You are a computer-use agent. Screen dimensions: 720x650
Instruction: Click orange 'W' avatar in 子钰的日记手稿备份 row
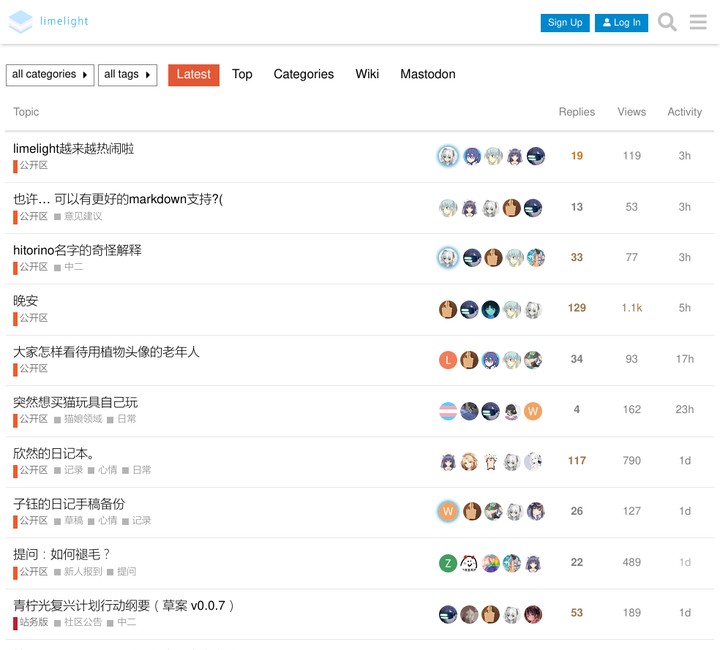pyautogui.click(x=448, y=512)
